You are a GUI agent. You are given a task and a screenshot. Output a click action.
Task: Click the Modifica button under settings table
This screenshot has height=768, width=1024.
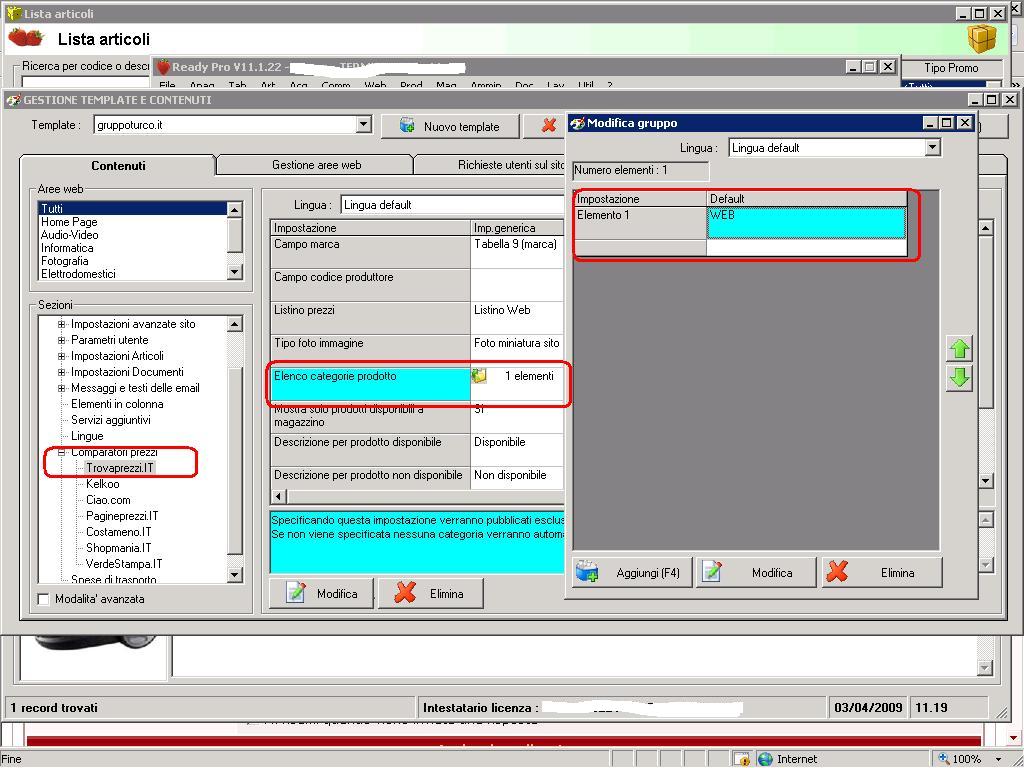[x=321, y=593]
